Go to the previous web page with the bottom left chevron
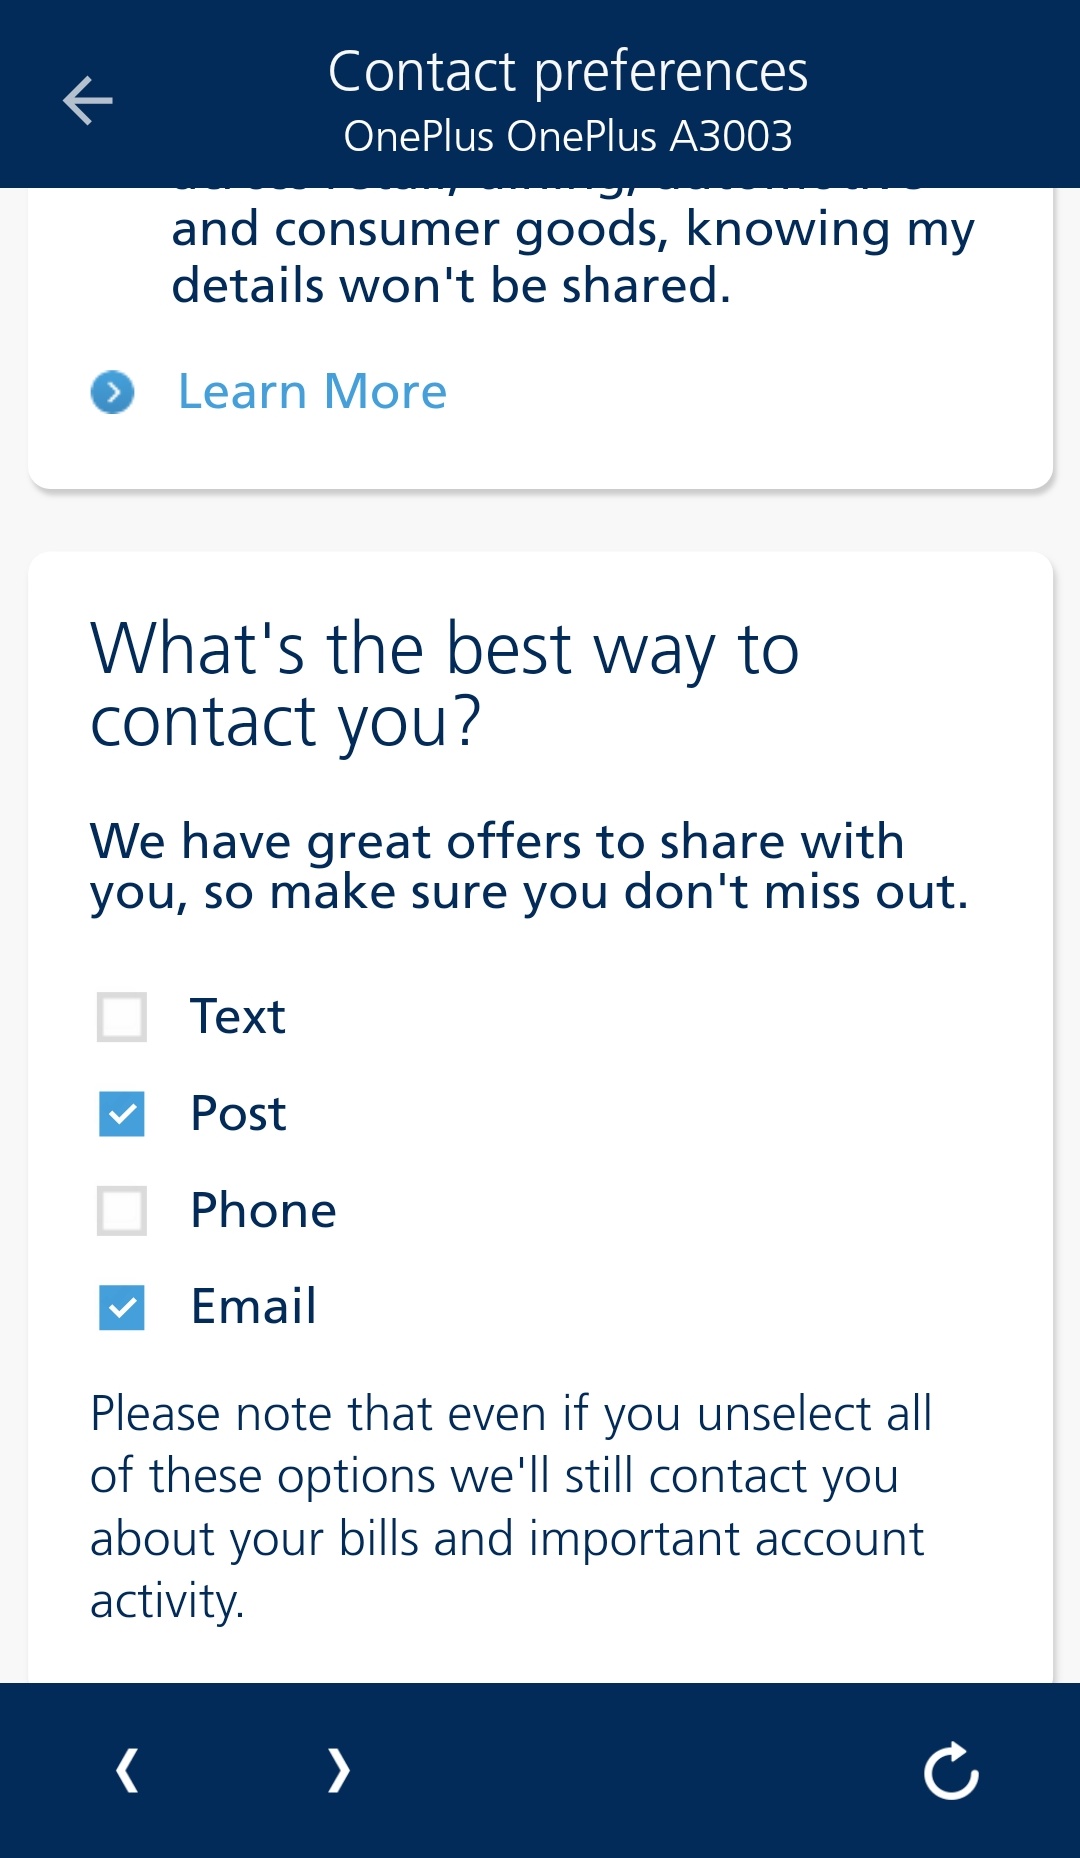Viewport: 1080px width, 1858px height. 127,1770
